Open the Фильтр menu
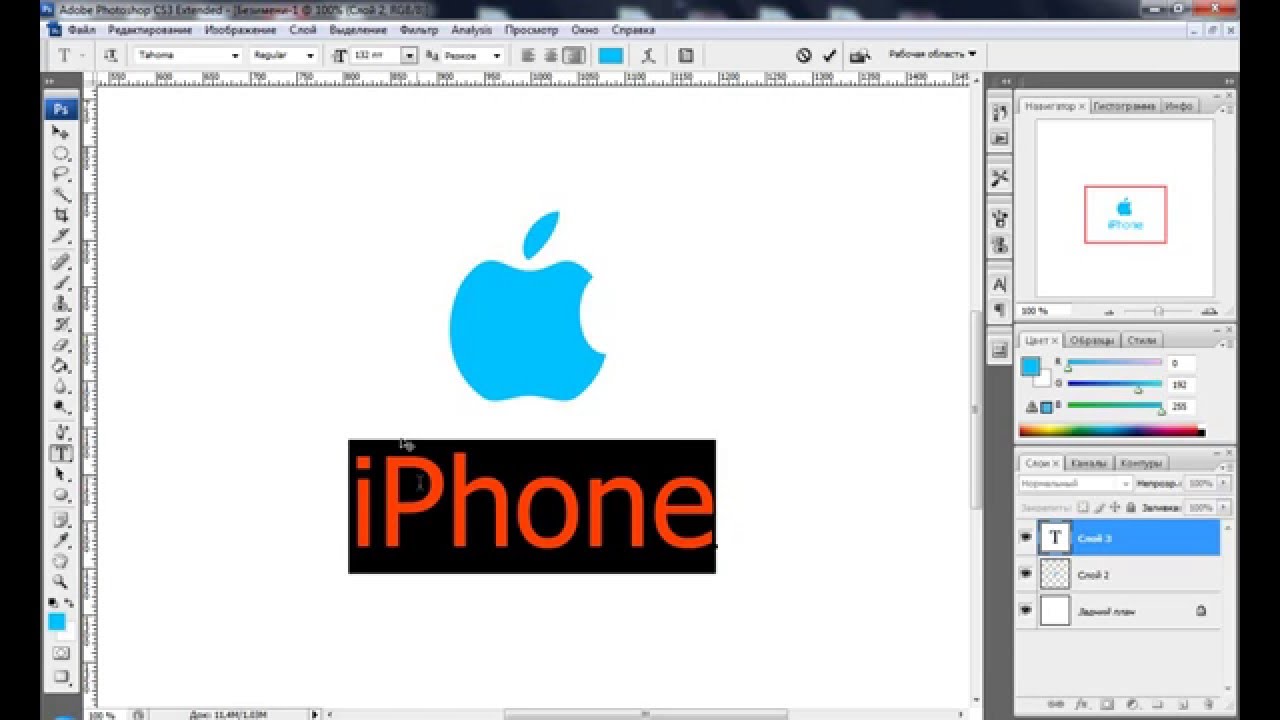Screen dimensions: 1280x720 419,30
